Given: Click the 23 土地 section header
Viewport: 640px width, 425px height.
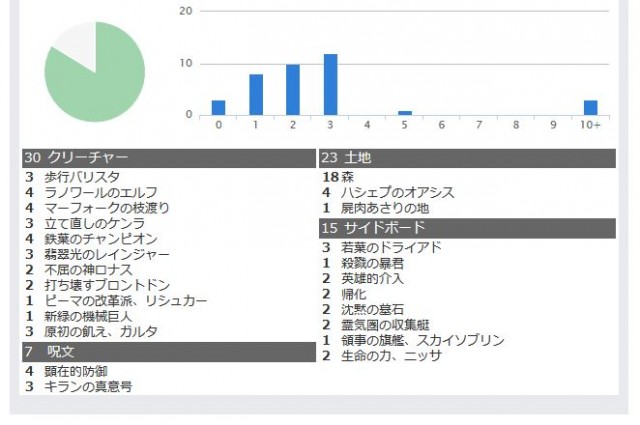Looking at the screenshot, I should (x=467, y=158).
